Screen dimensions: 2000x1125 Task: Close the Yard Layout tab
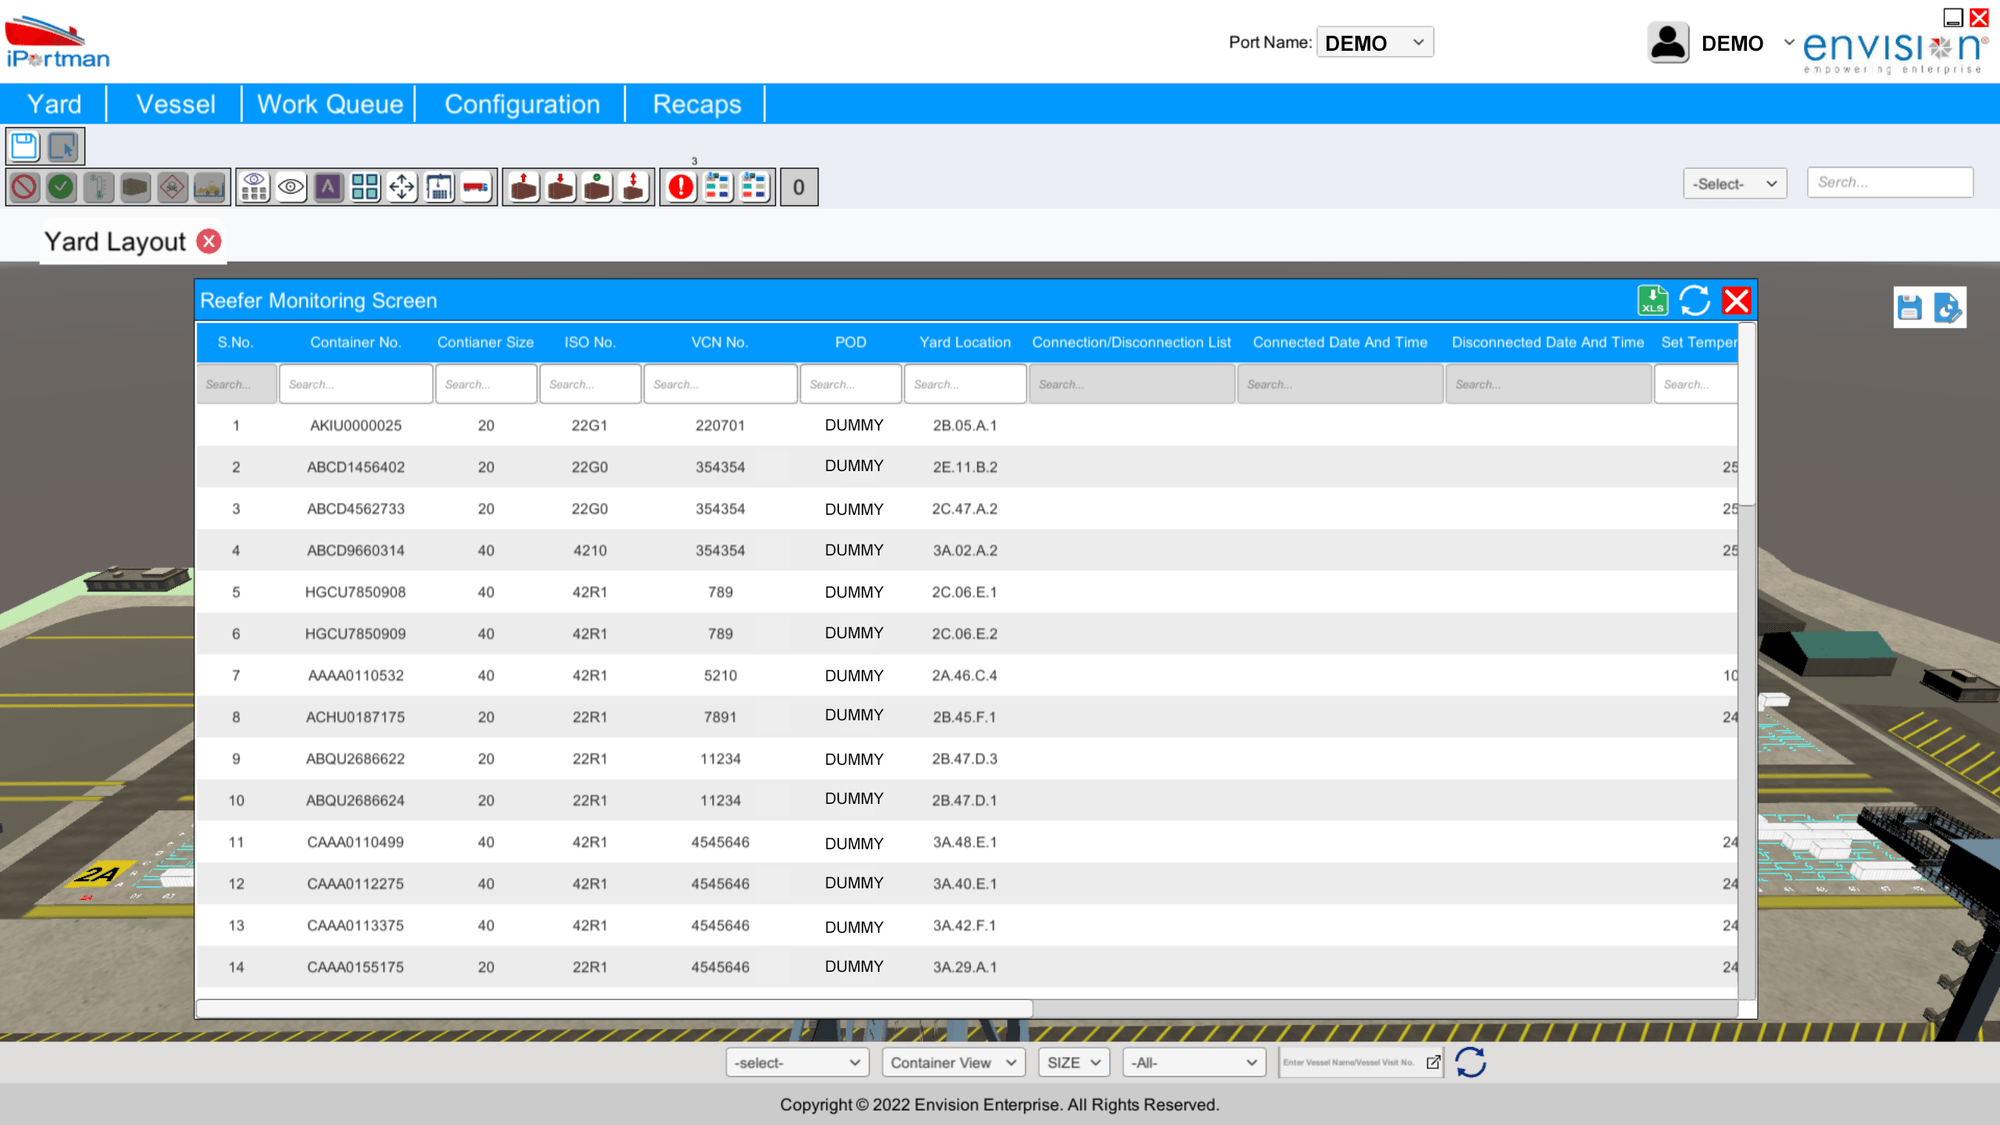pyautogui.click(x=208, y=241)
